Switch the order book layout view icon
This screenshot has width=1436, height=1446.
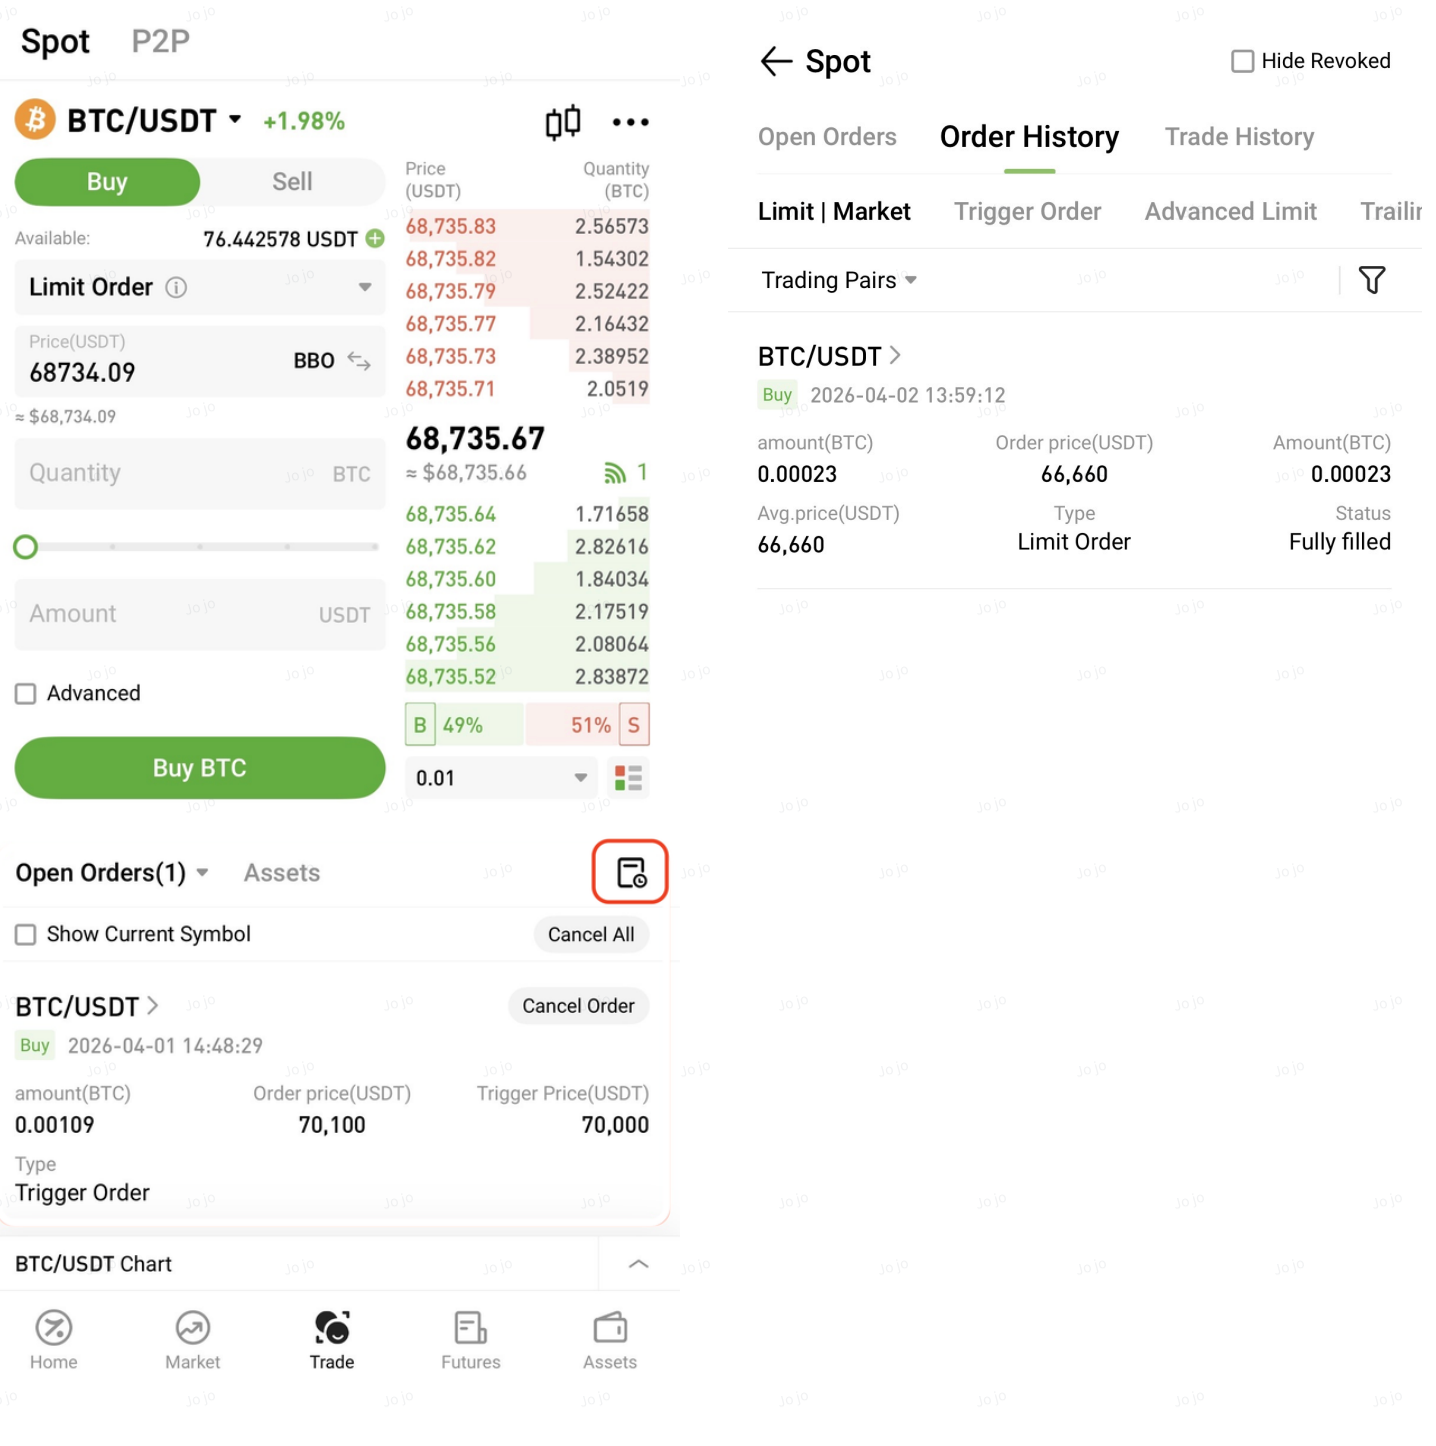[x=628, y=778]
